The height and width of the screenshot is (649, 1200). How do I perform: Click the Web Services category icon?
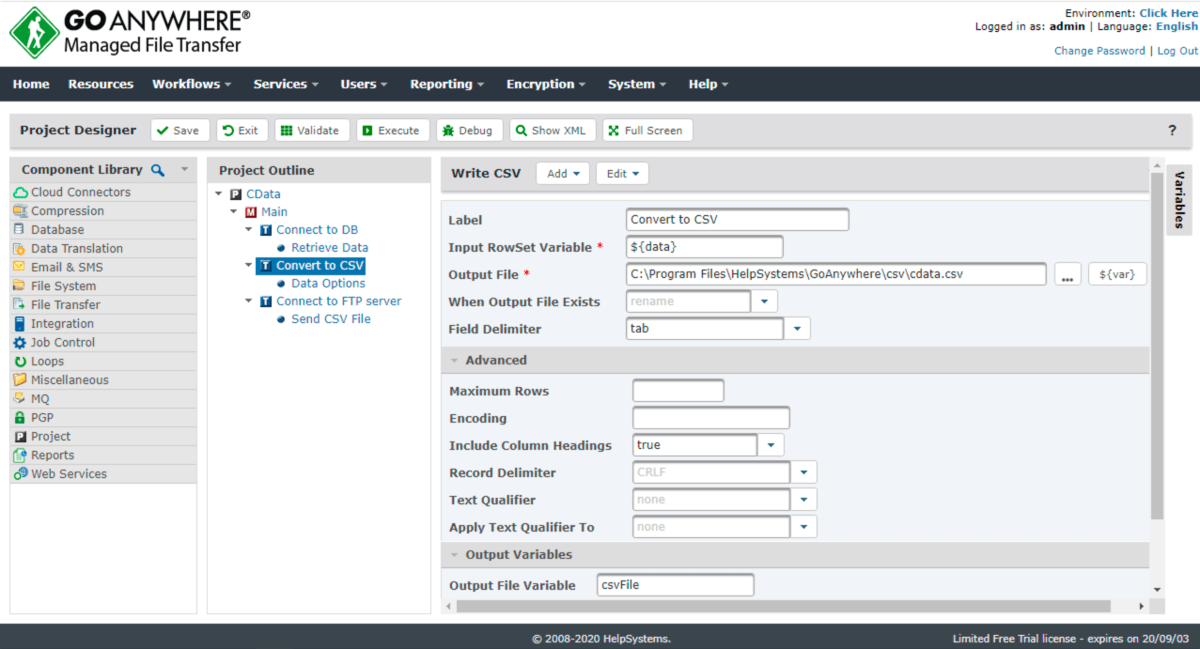(20, 474)
